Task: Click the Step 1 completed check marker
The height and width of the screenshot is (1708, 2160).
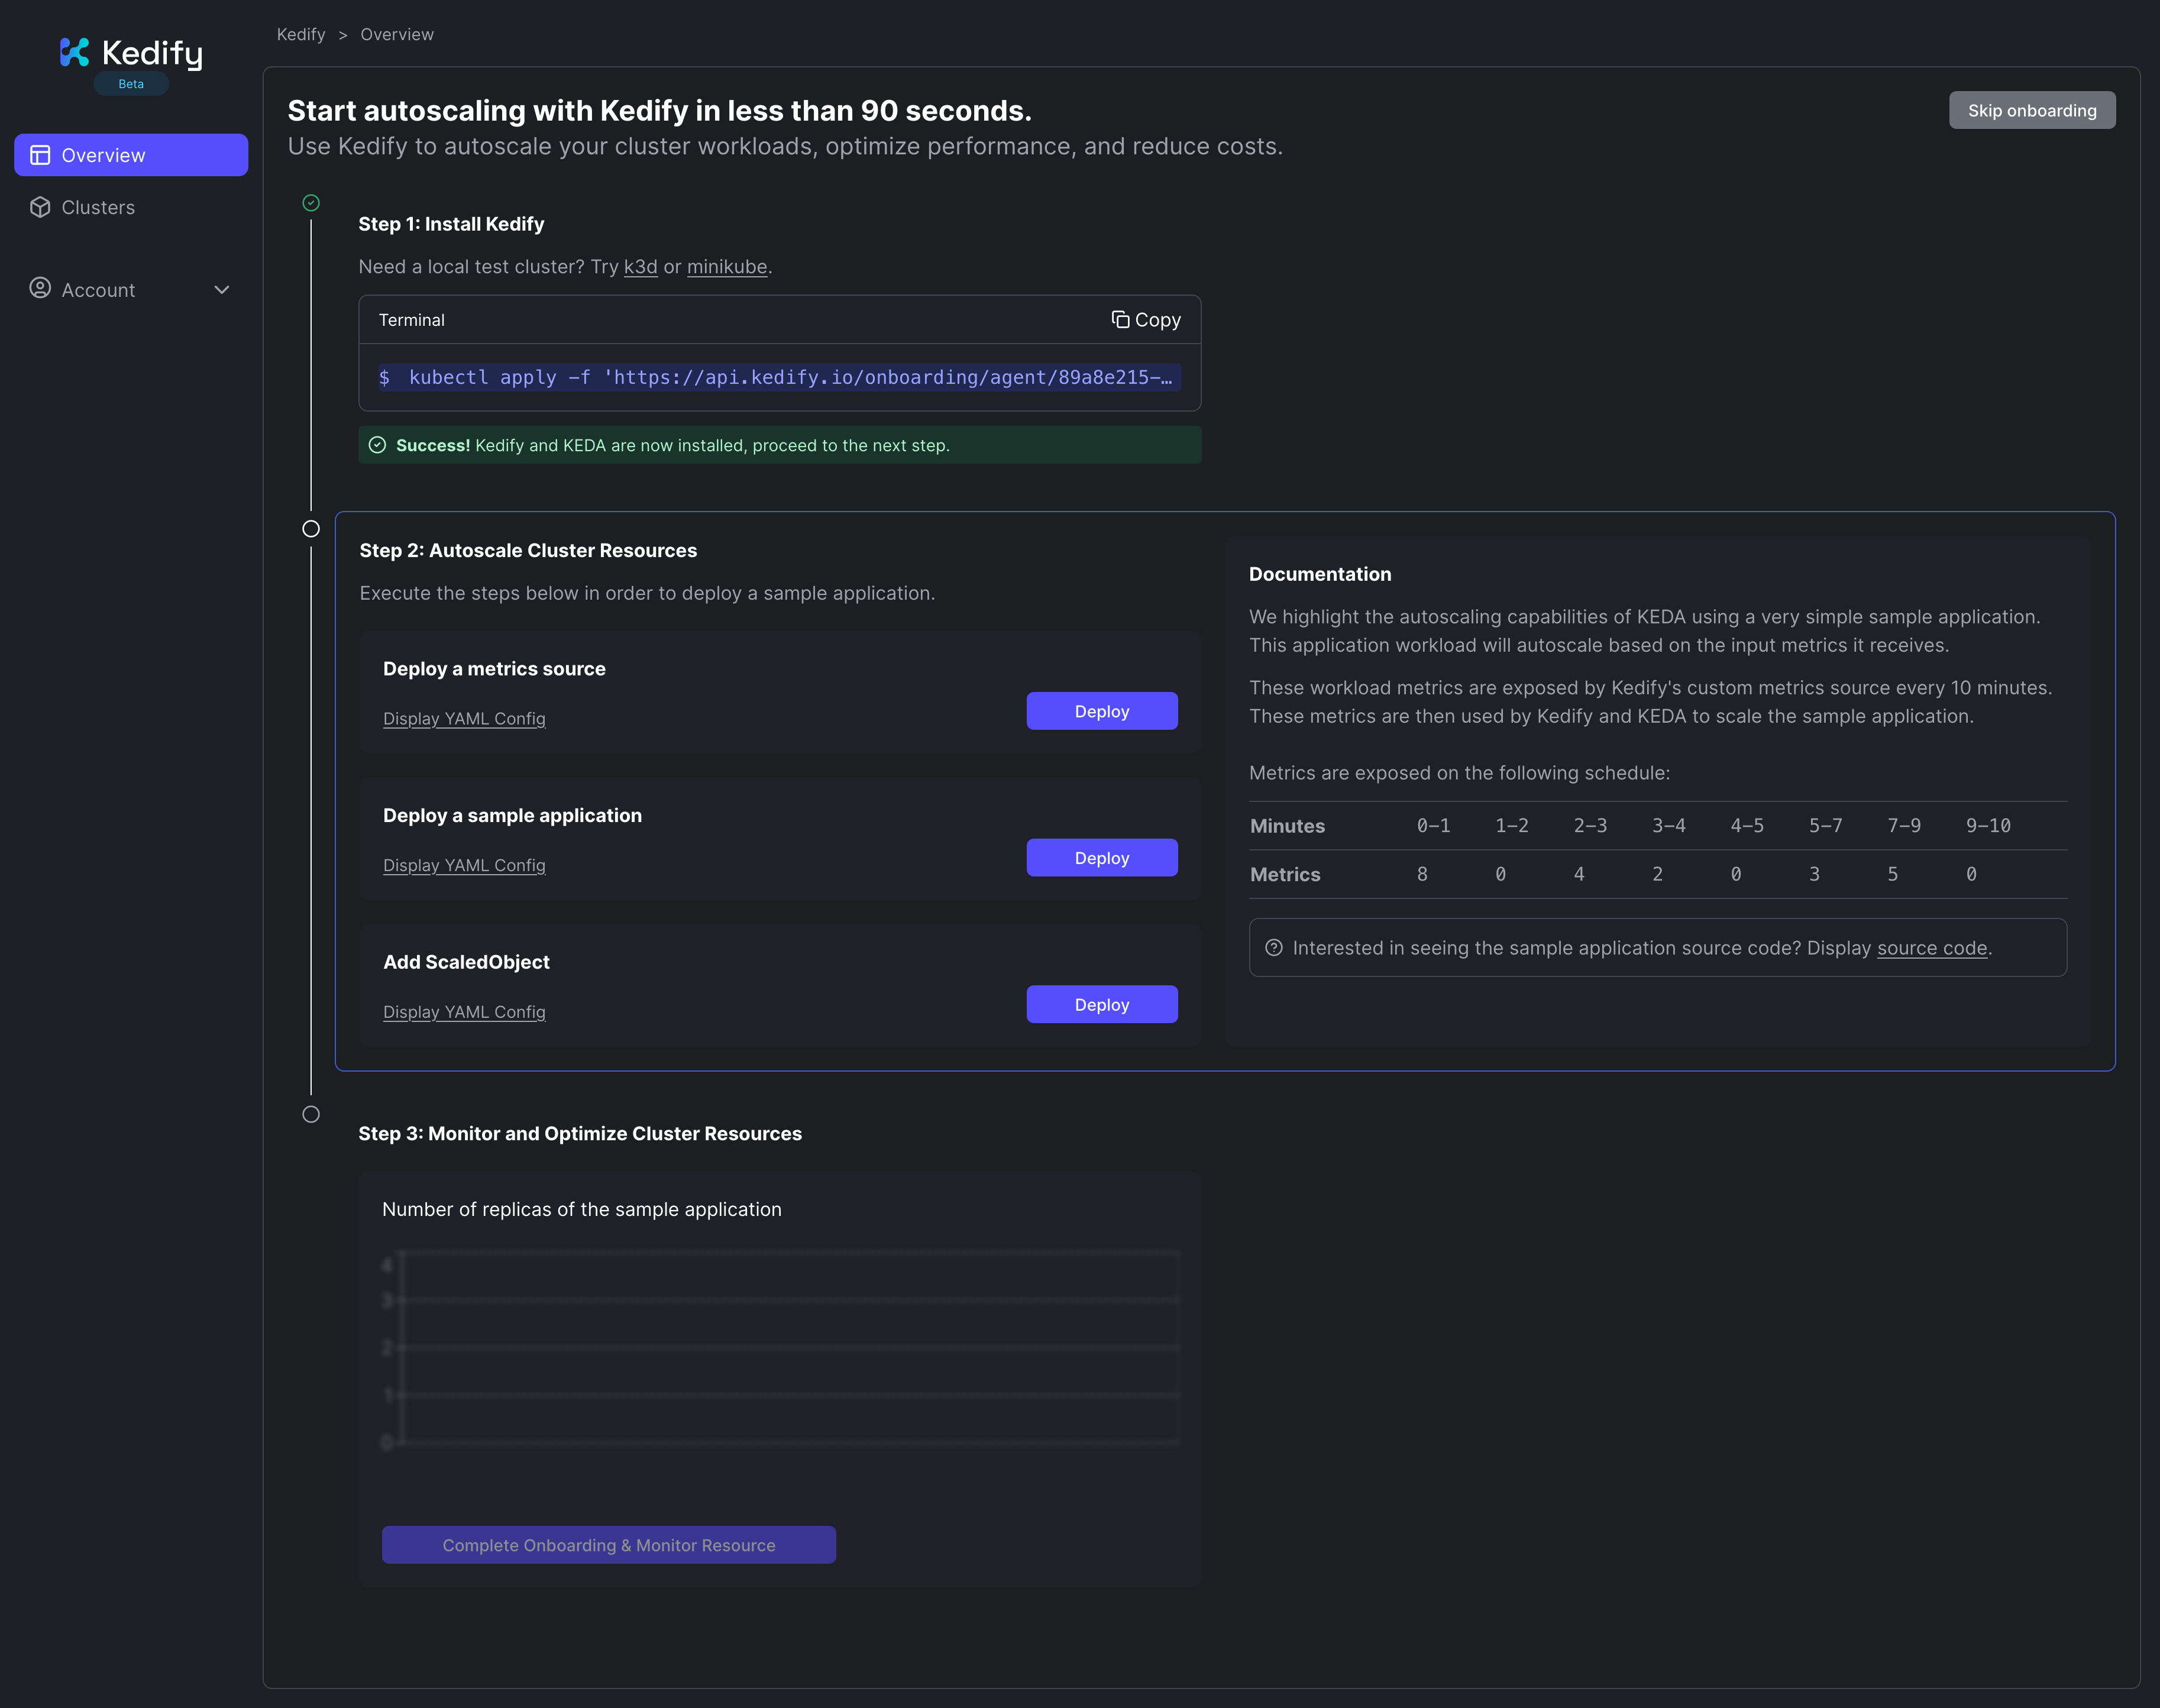Action: coord(311,203)
